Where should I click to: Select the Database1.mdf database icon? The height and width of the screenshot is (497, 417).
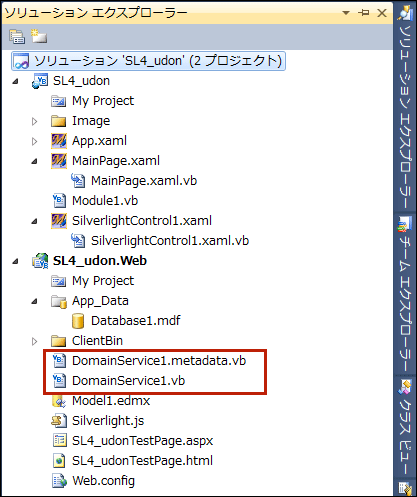tap(78, 321)
